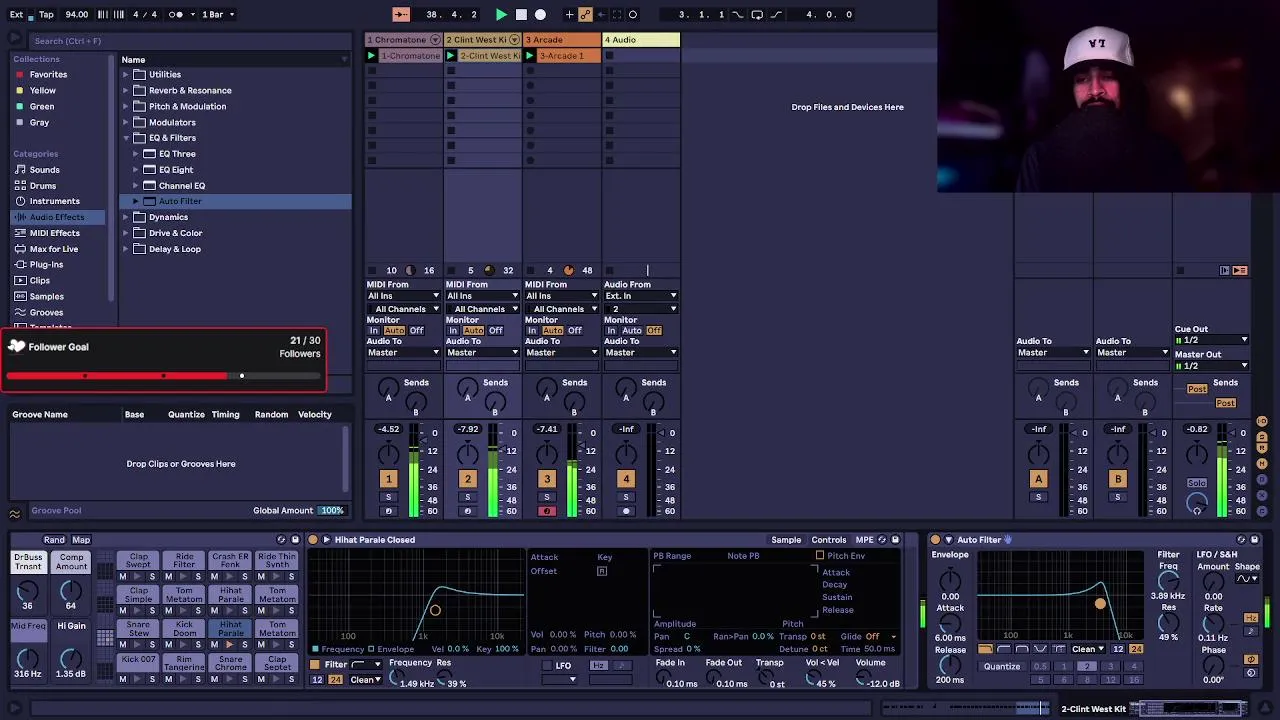Click the Session Record circle button

point(633,14)
